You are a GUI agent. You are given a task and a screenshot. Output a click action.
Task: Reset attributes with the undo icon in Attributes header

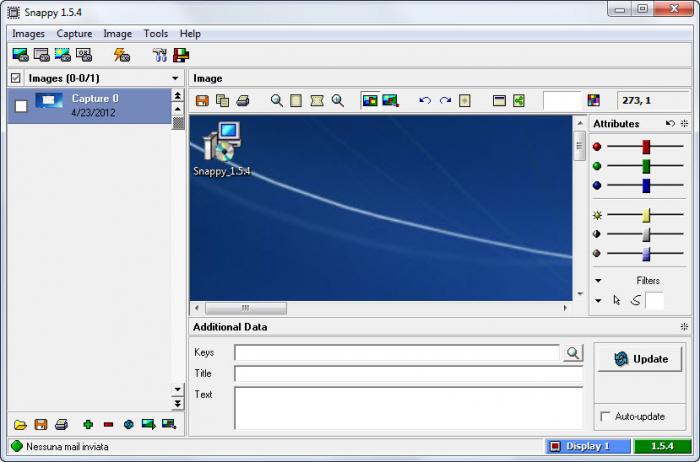click(670, 124)
